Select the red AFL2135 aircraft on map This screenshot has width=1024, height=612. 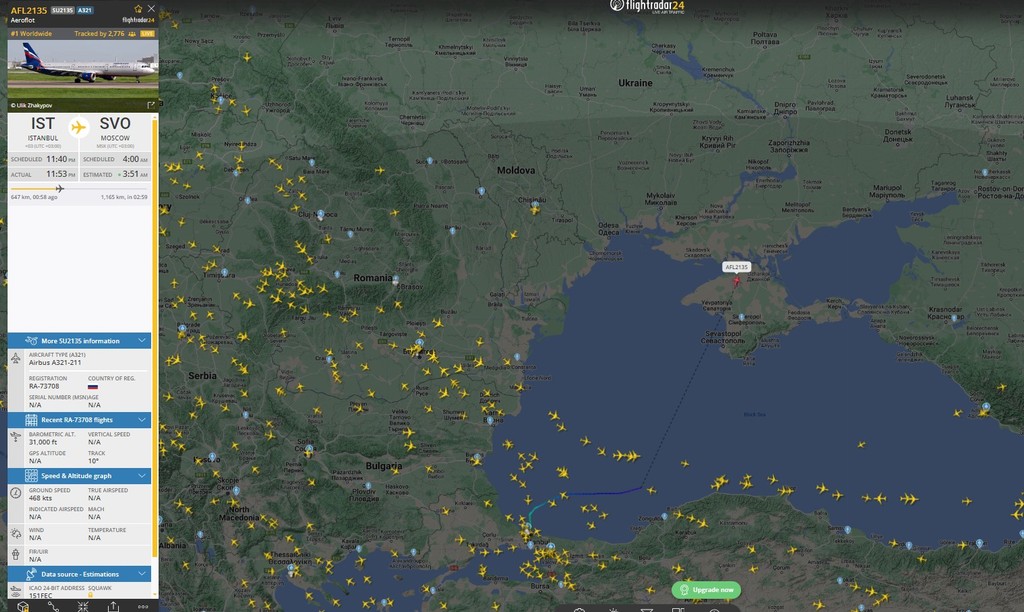[737, 282]
